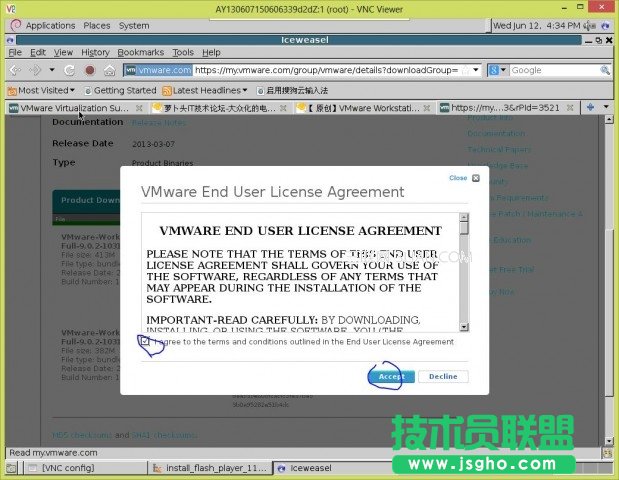Click the Release Notes documentation link
Screen dimensions: 619x480
point(159,123)
